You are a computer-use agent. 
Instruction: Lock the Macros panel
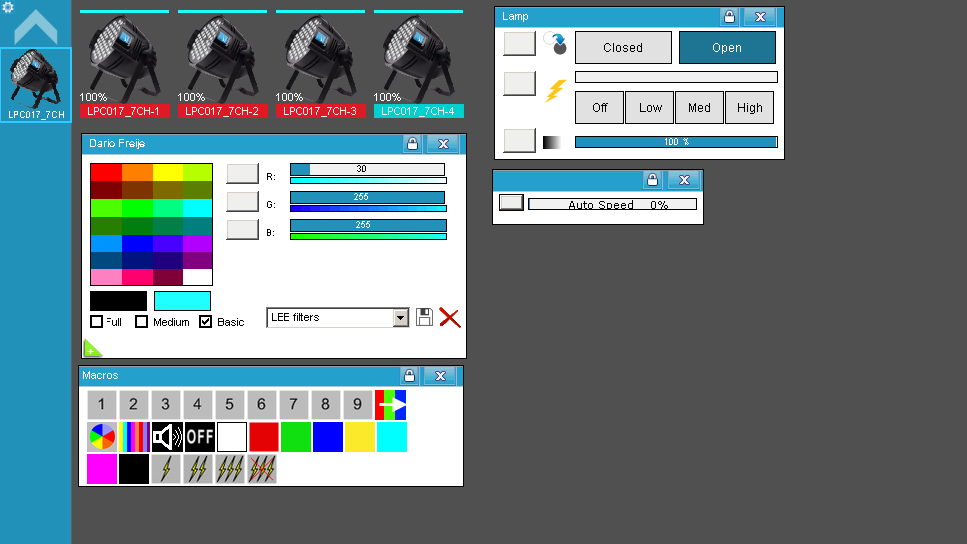409,376
